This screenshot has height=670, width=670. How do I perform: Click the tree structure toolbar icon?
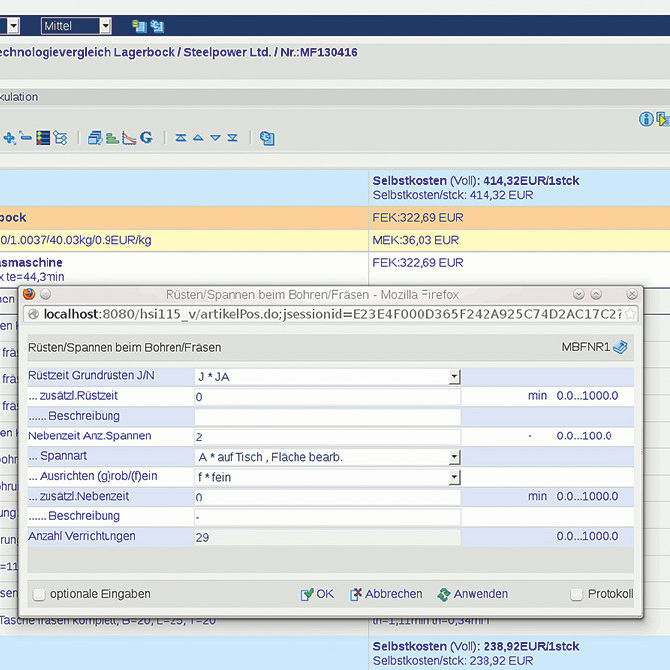pos(60,138)
